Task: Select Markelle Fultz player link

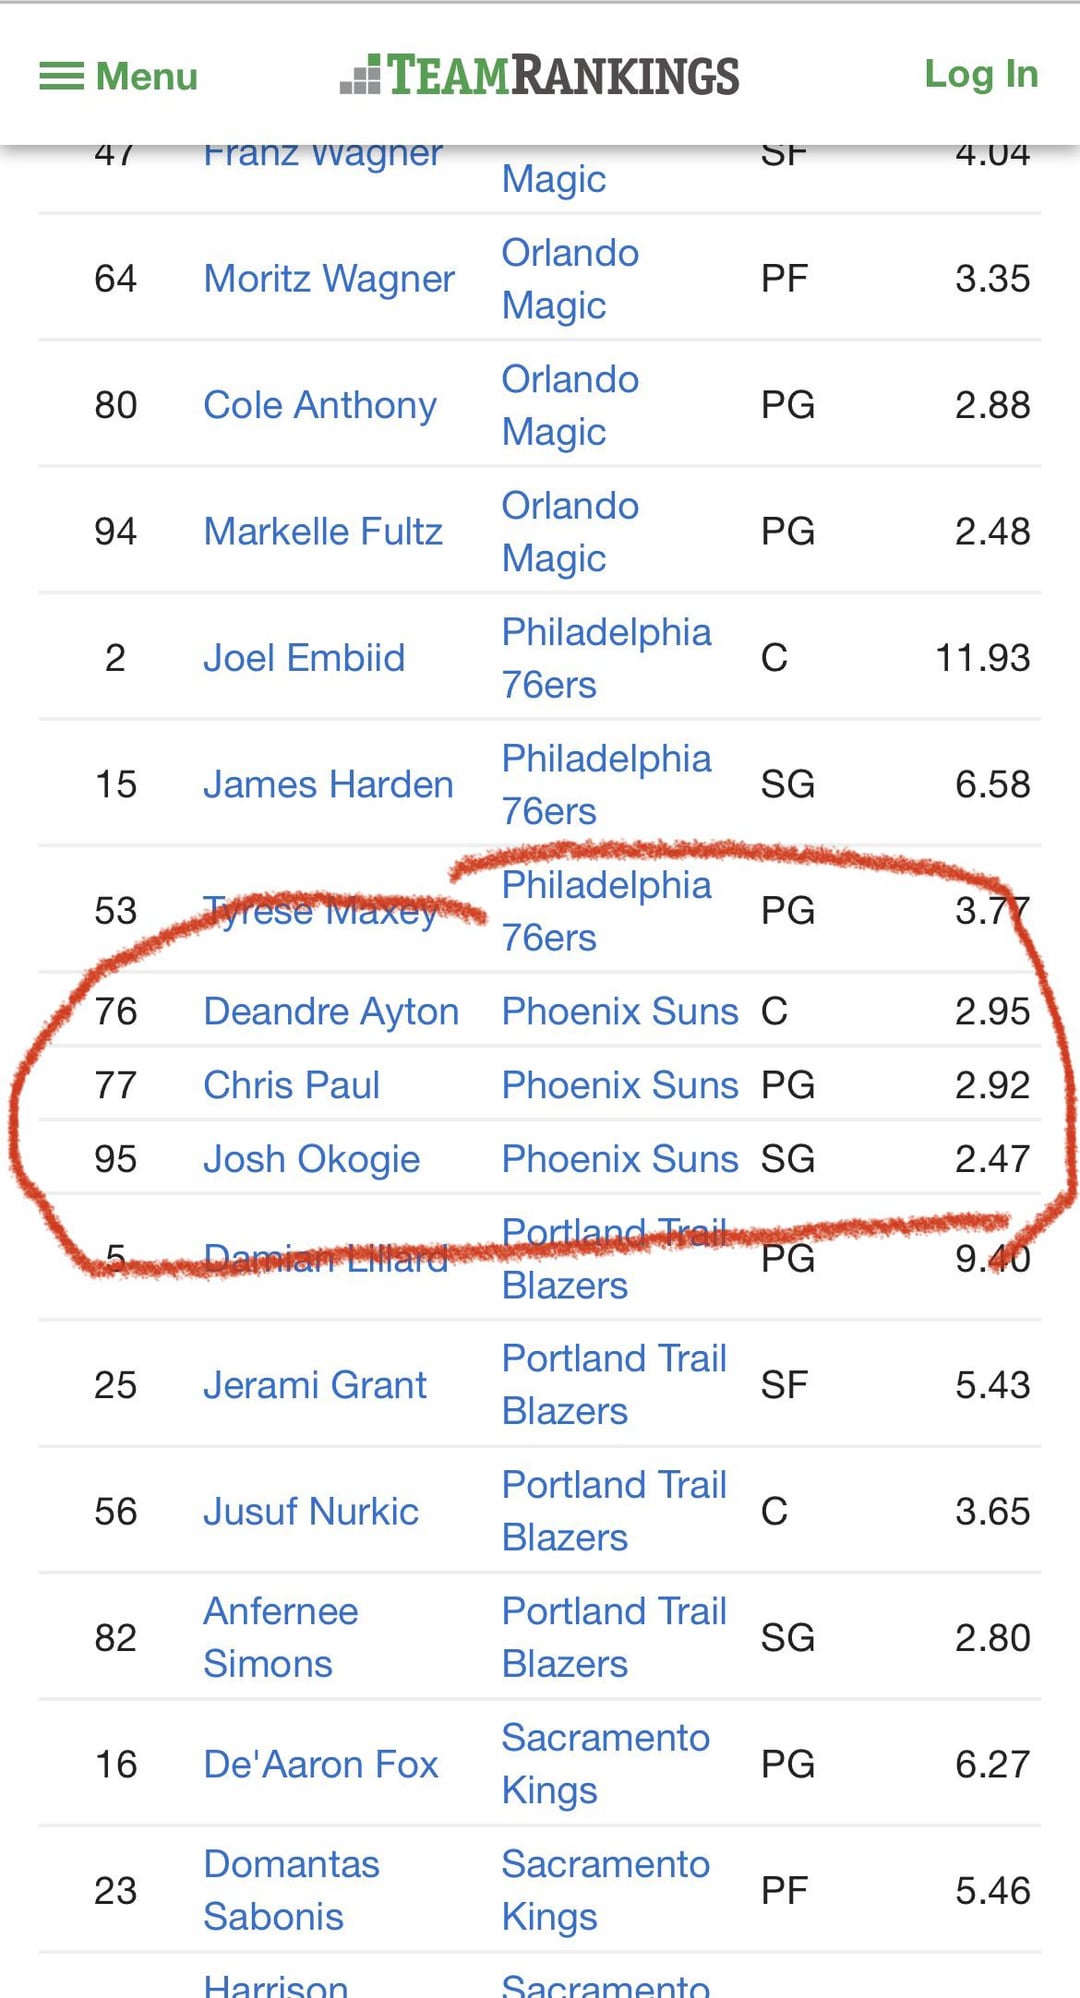Action: point(323,531)
